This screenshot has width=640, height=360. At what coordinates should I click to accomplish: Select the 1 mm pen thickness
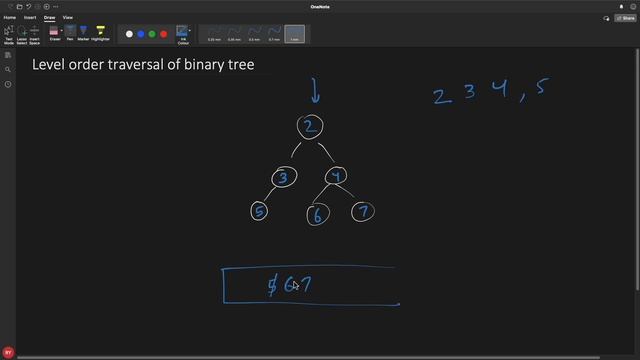click(294, 34)
